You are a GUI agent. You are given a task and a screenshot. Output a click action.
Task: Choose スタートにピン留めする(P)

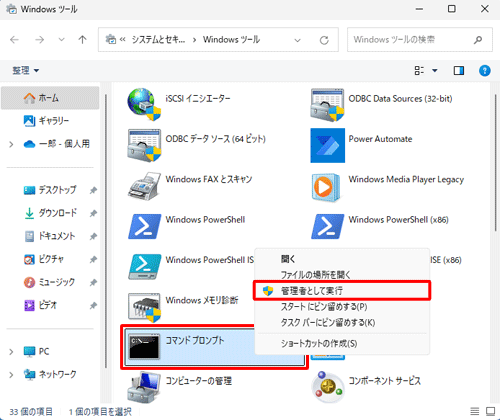point(342,307)
